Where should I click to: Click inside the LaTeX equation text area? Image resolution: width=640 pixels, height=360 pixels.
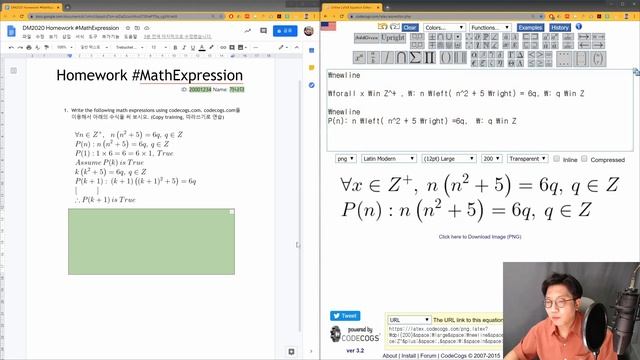click(x=480, y=110)
